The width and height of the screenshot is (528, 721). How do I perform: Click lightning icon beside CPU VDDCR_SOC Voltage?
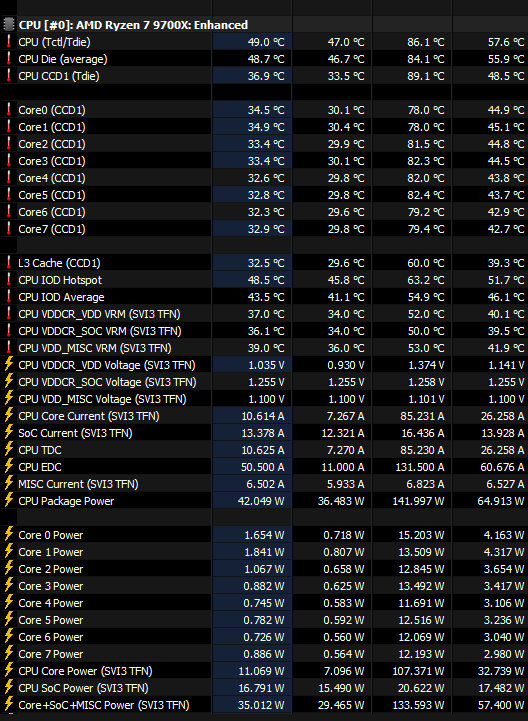pyautogui.click(x=9, y=382)
